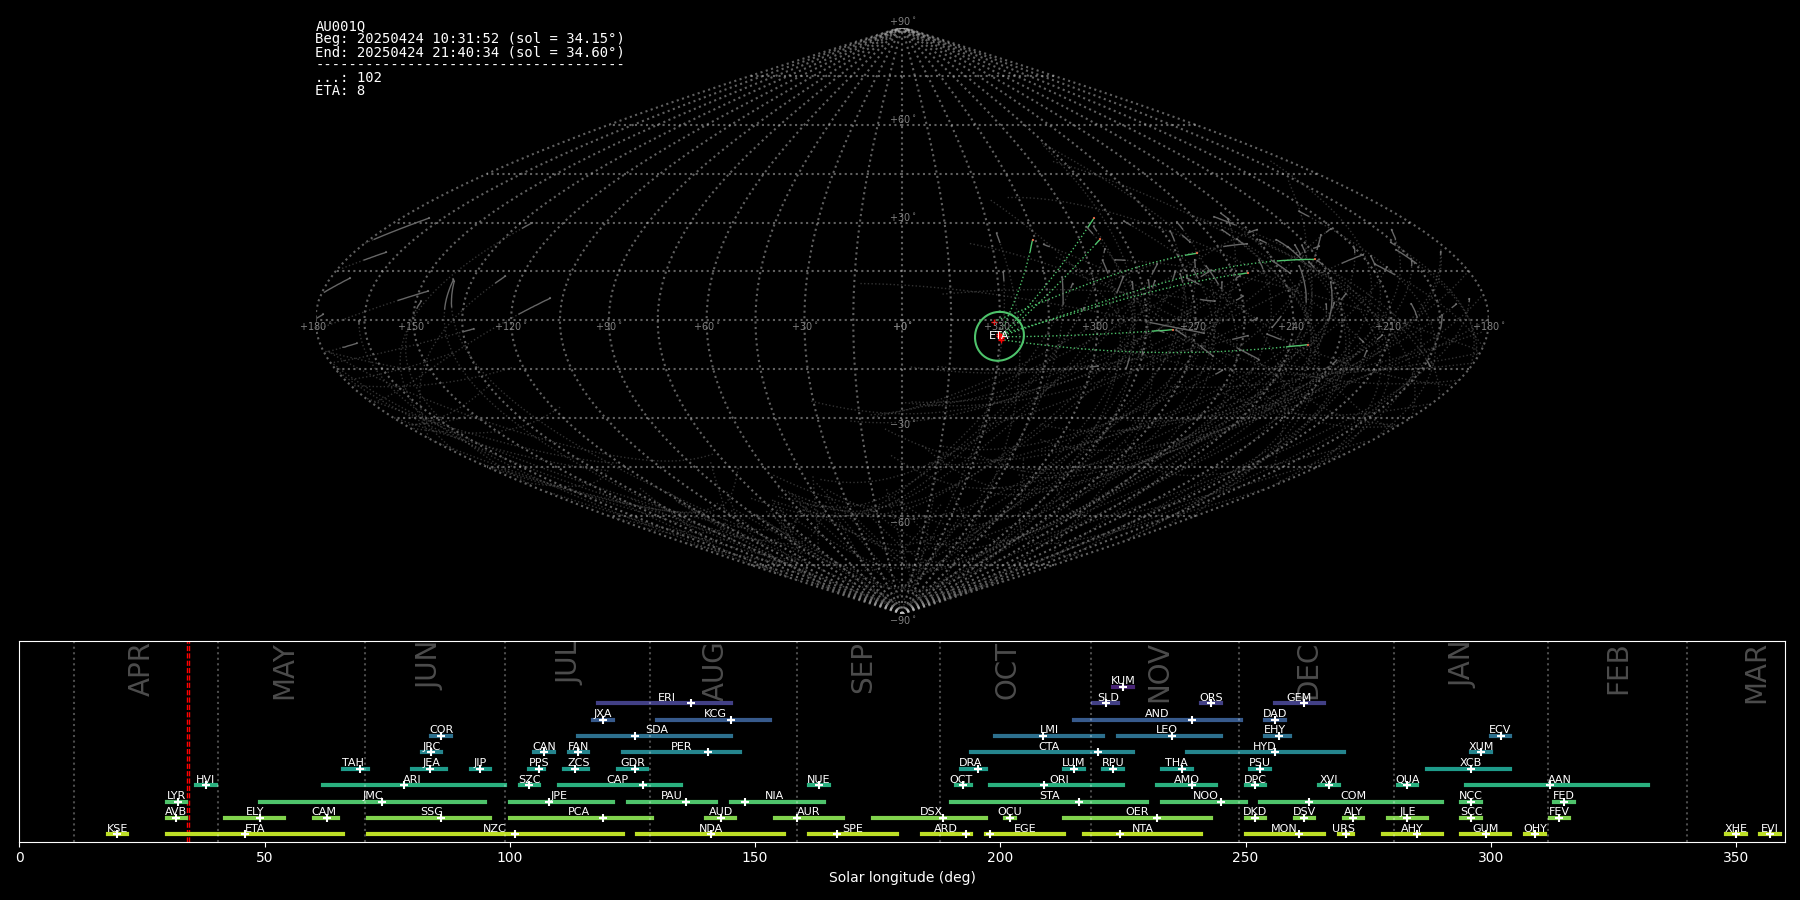
Task: Select the EVI shower bar
Action: click(1770, 834)
